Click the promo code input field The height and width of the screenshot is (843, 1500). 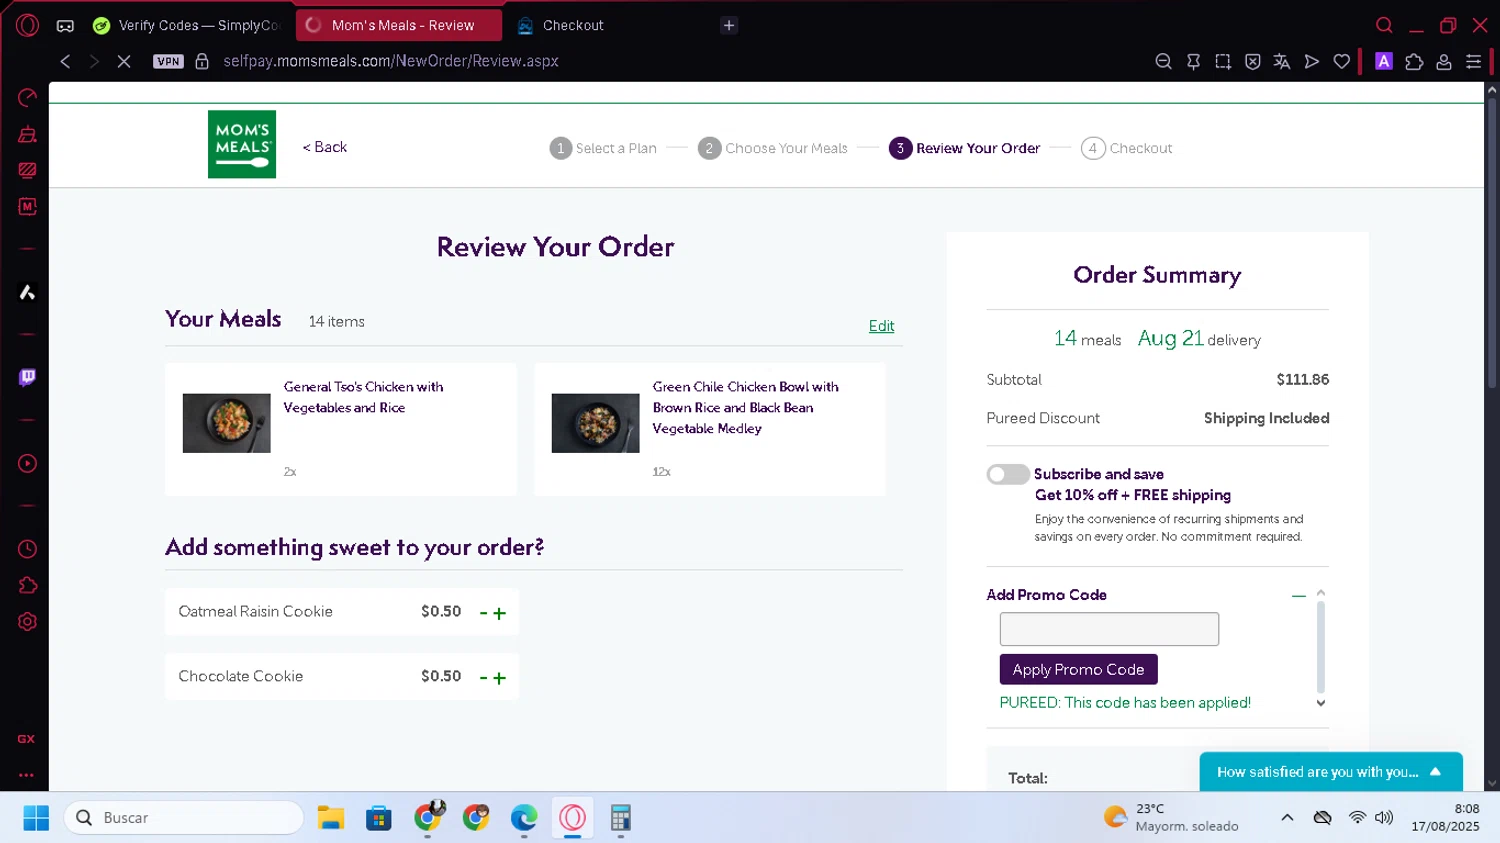click(1109, 629)
